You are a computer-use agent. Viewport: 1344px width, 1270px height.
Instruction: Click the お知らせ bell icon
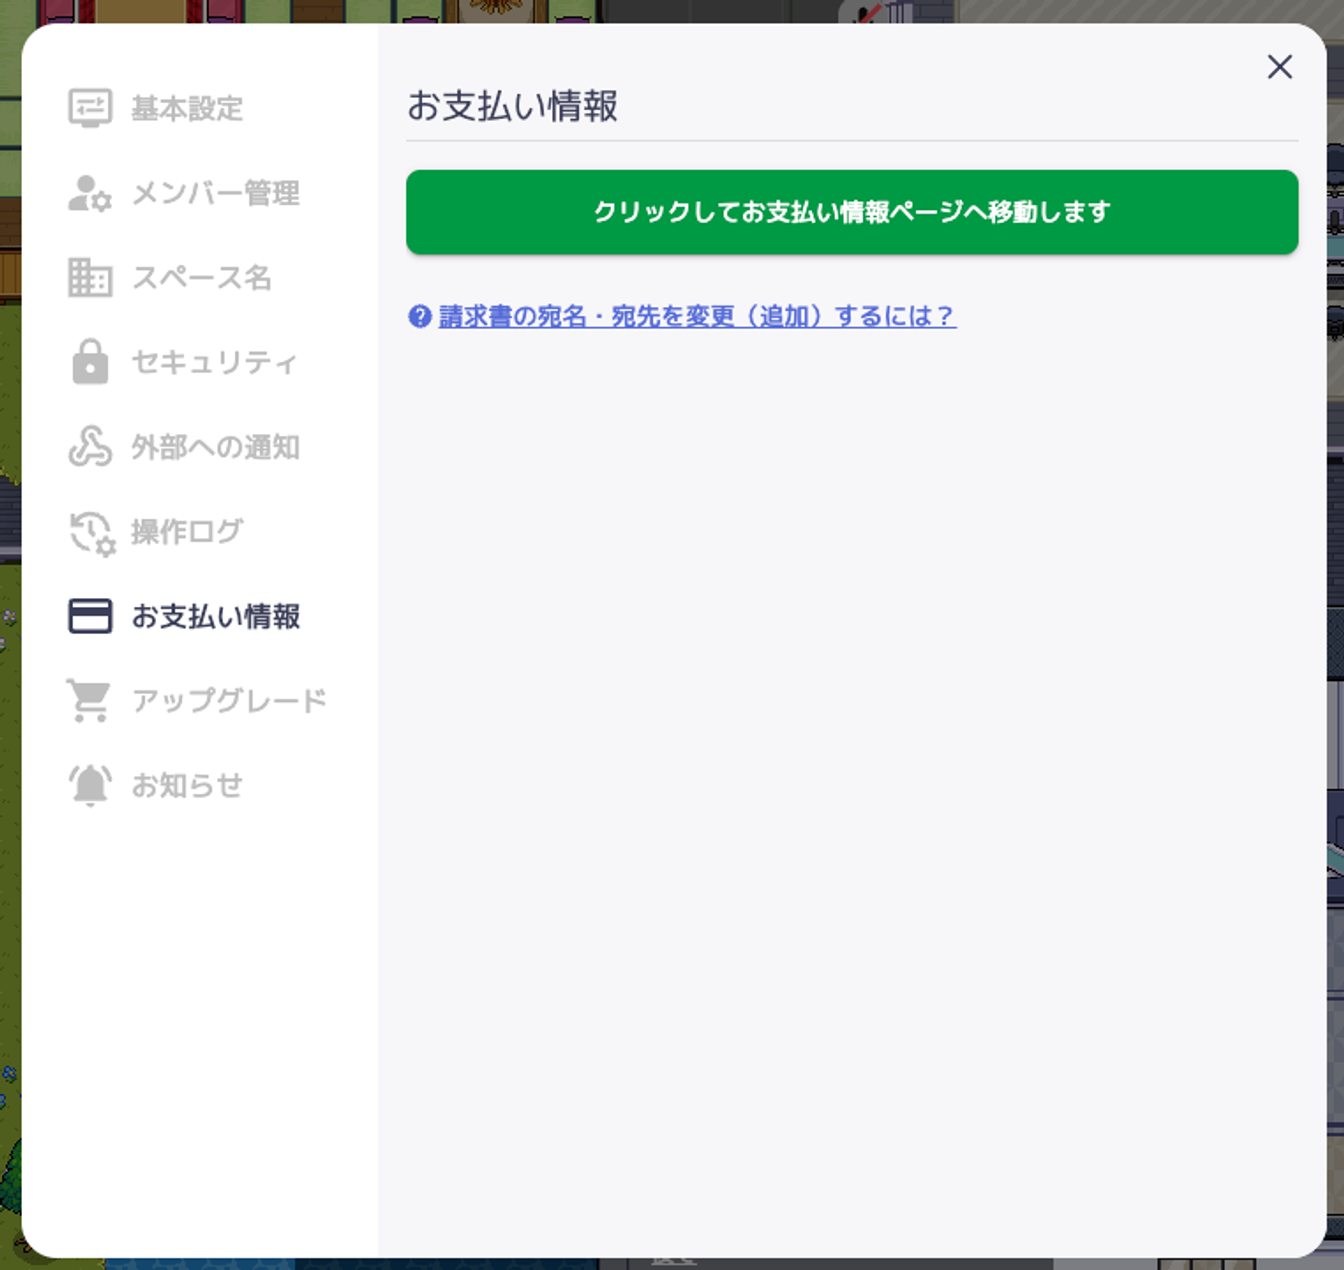(x=90, y=785)
